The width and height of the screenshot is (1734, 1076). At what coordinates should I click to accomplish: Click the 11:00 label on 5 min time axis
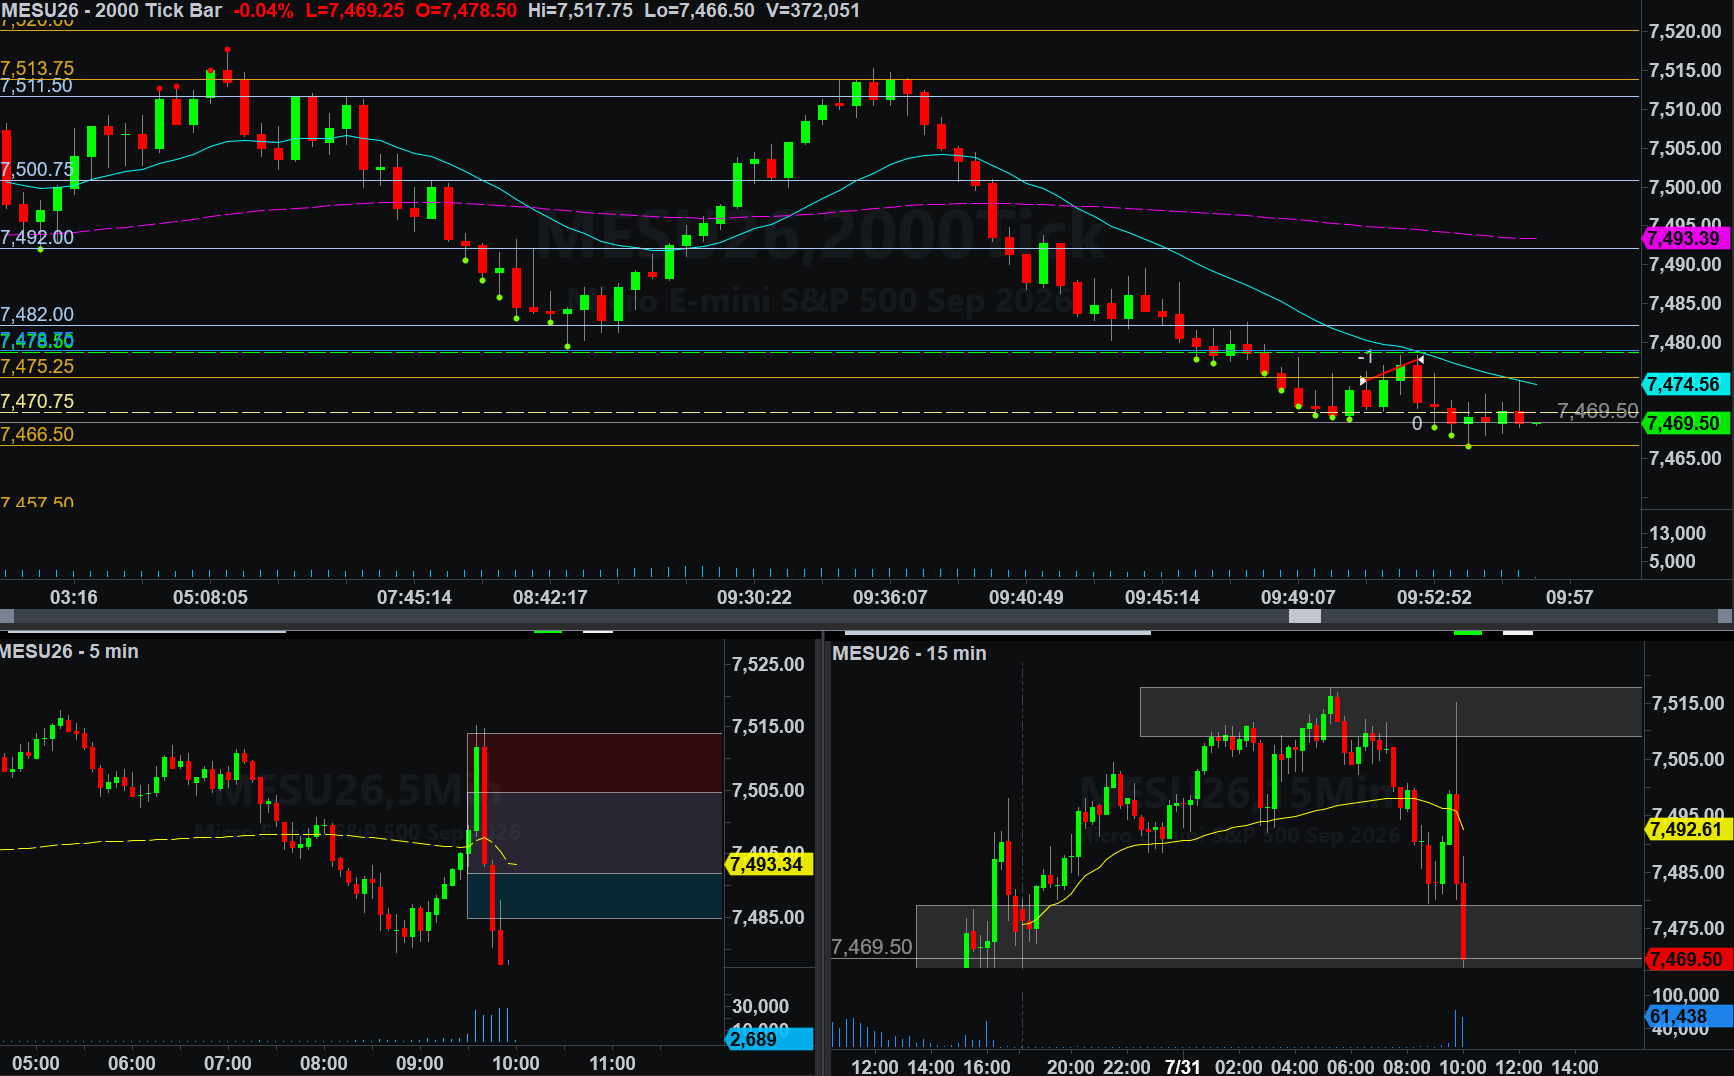pyautogui.click(x=612, y=1063)
